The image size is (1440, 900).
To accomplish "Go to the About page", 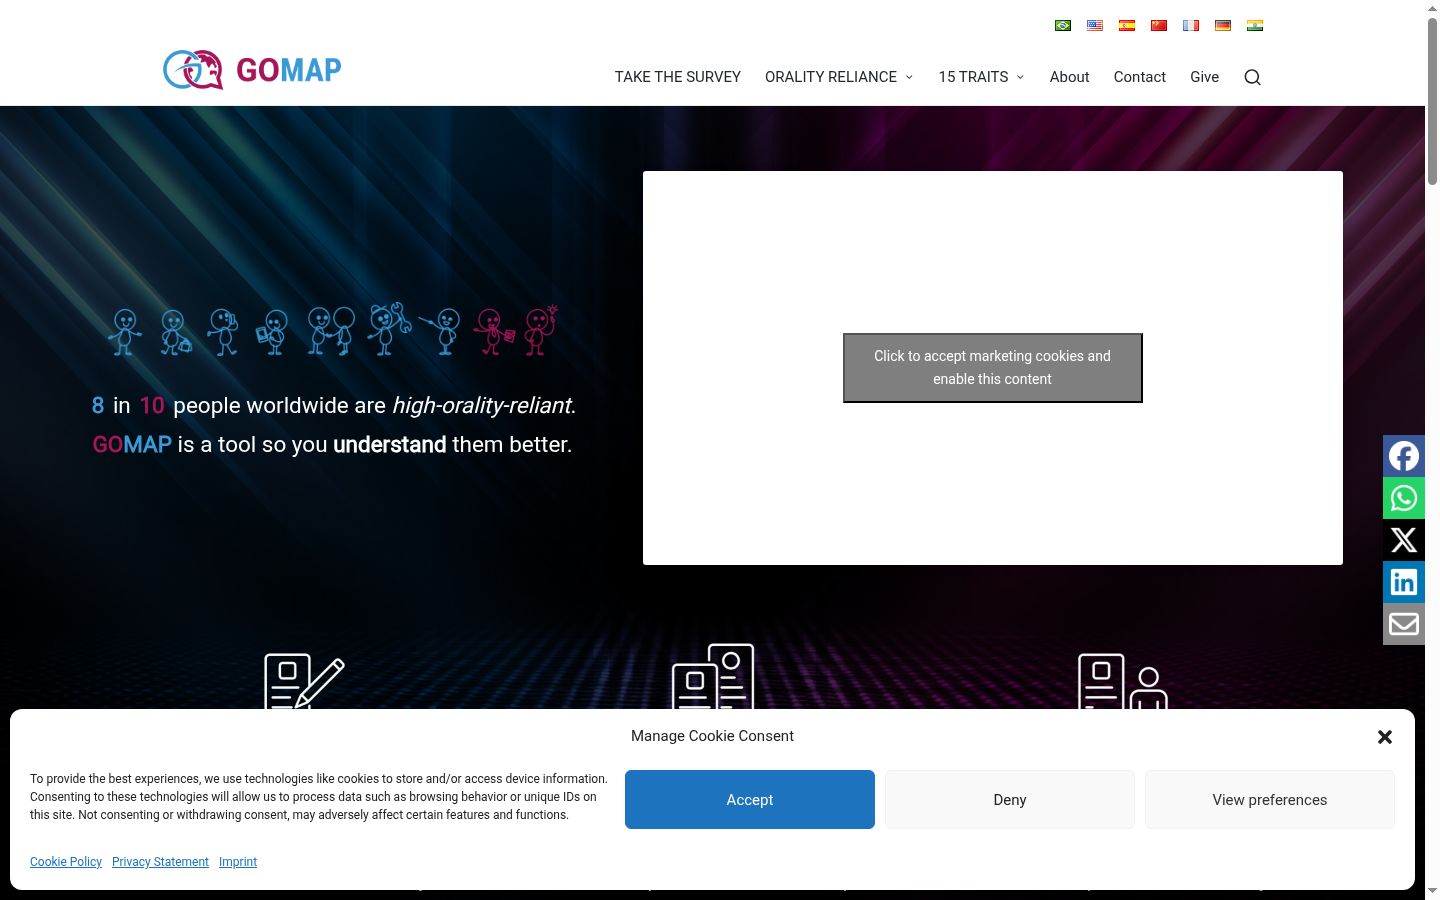I will (x=1069, y=77).
